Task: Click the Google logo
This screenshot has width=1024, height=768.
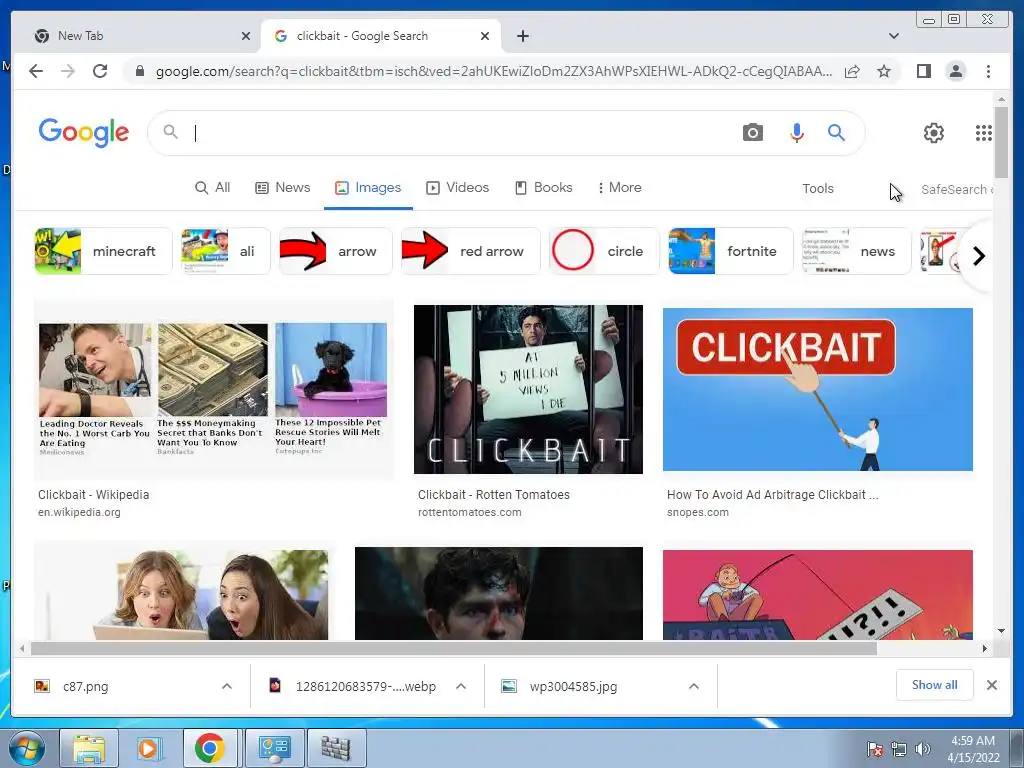Action: (x=84, y=133)
